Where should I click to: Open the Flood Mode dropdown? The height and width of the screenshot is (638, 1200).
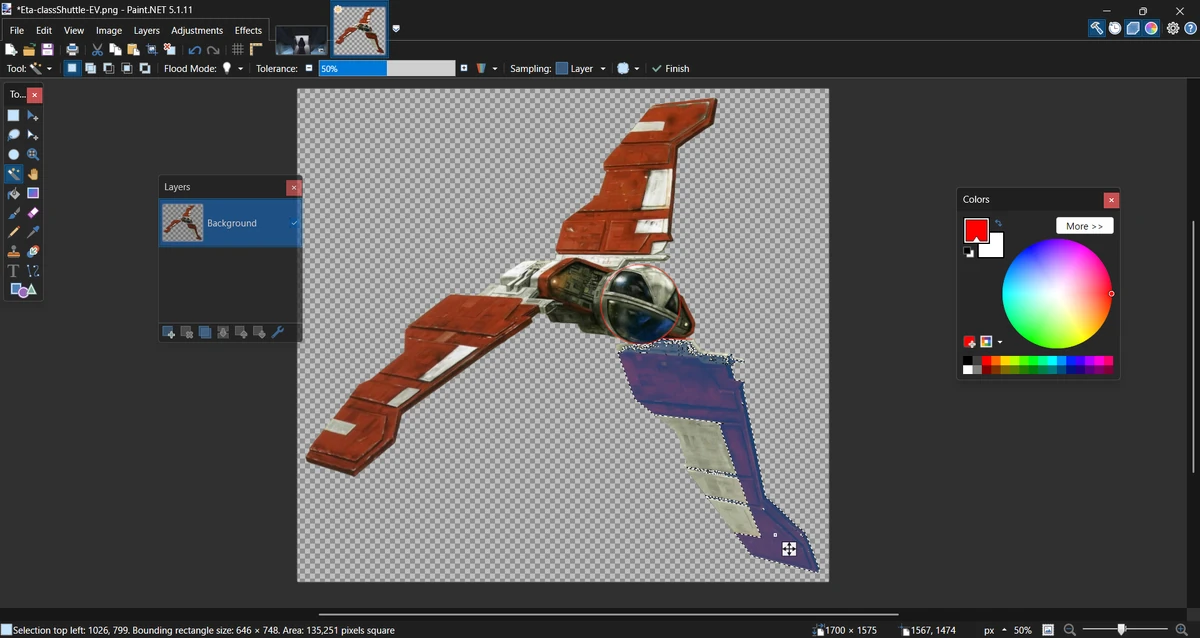click(232, 68)
